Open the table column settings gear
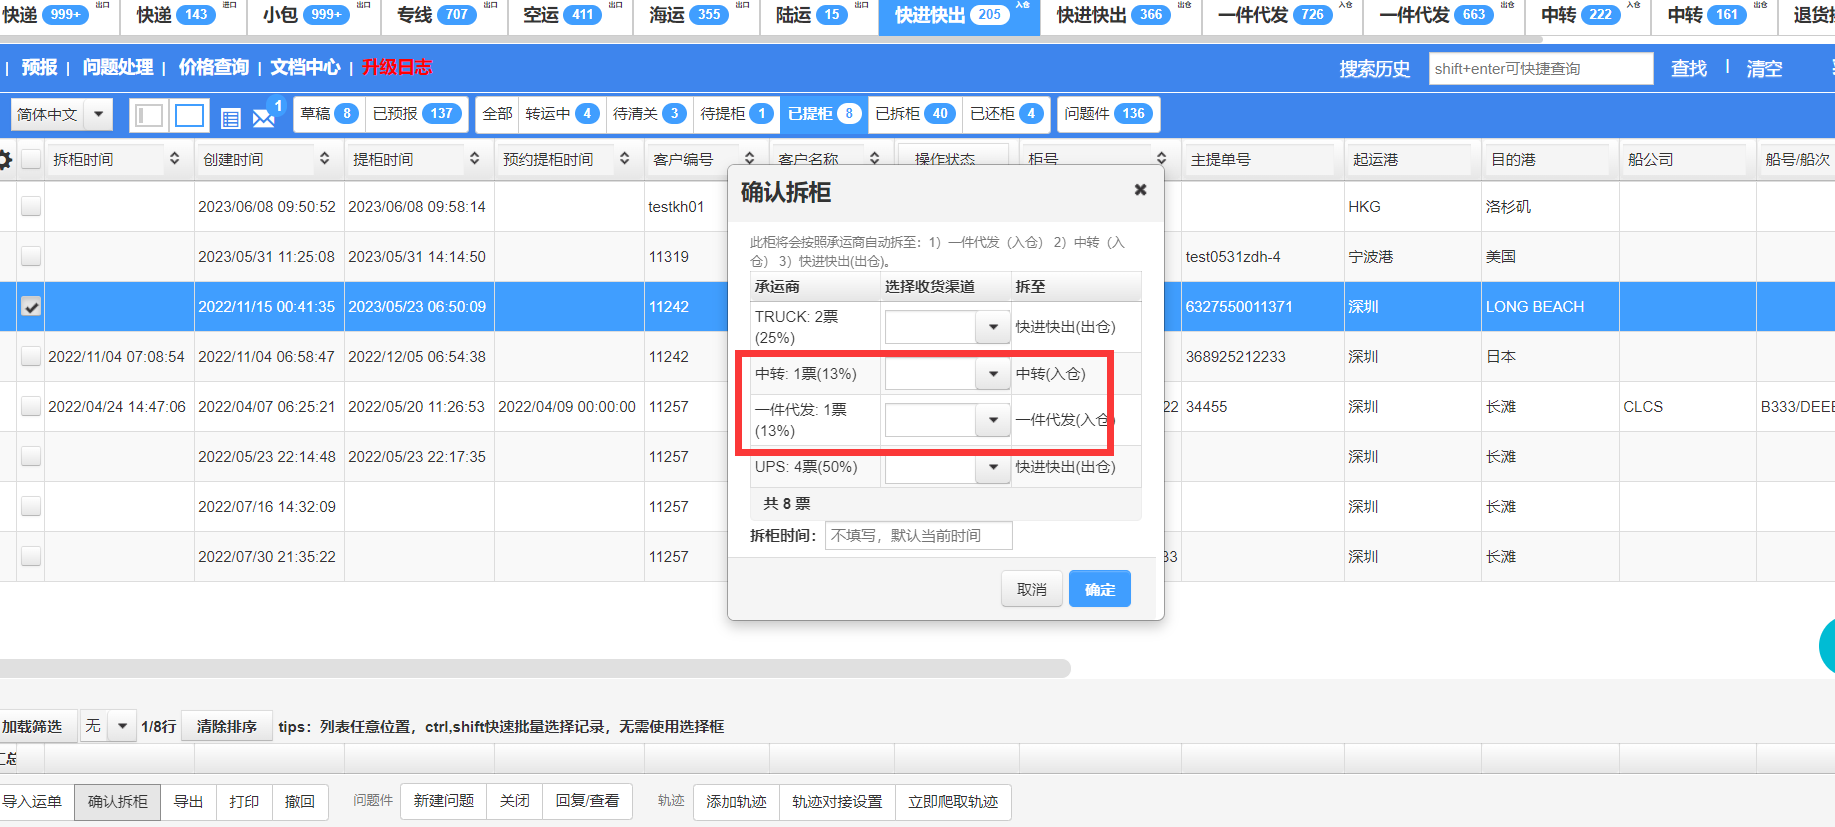Image resolution: width=1835 pixels, height=827 pixels. coord(5,160)
